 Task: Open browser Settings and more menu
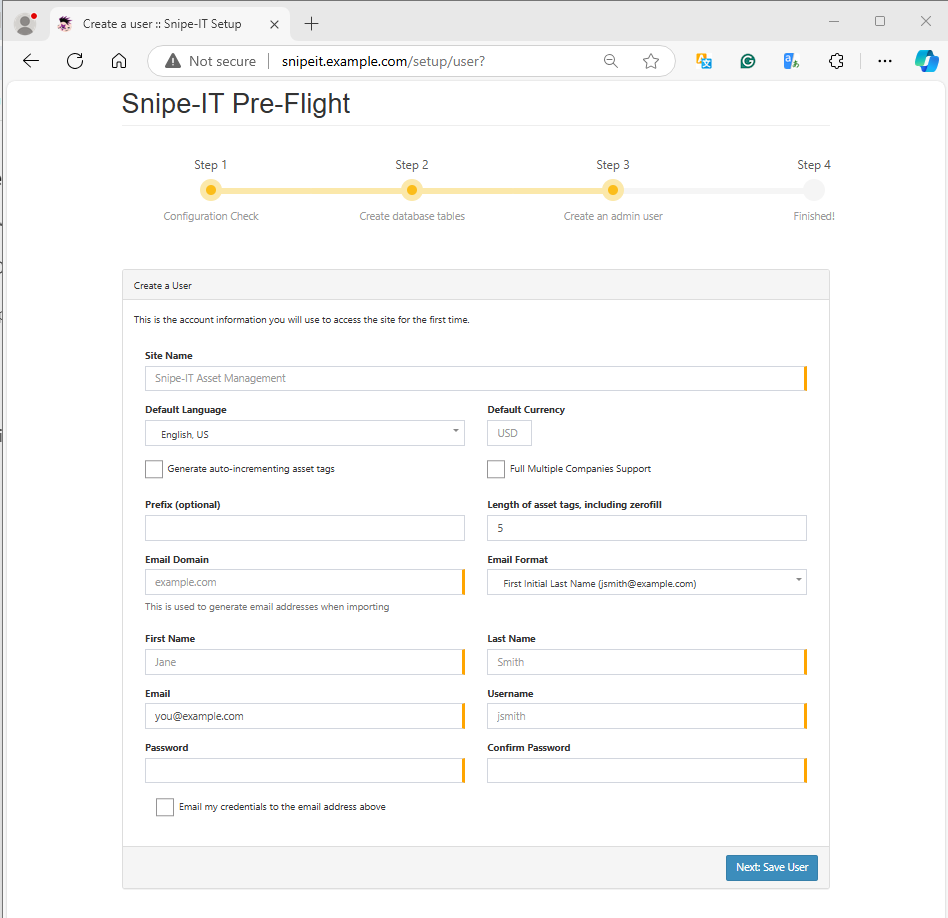pyautogui.click(x=885, y=61)
